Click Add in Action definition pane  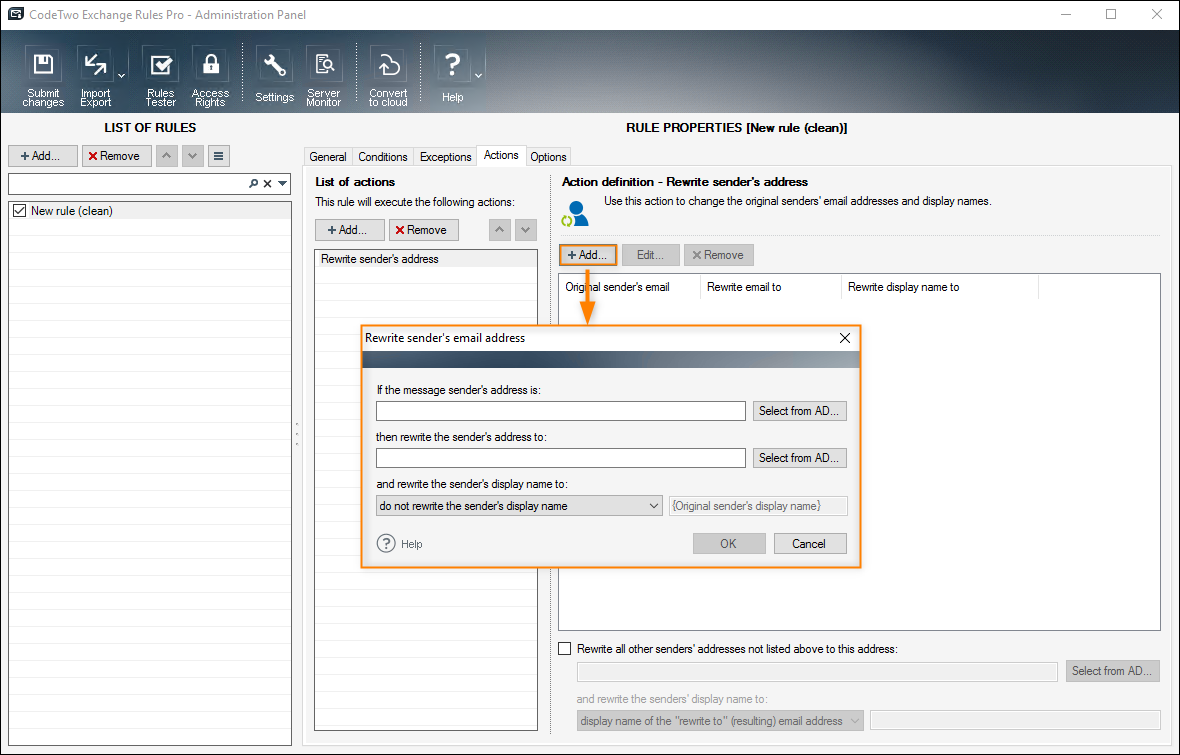pos(588,255)
